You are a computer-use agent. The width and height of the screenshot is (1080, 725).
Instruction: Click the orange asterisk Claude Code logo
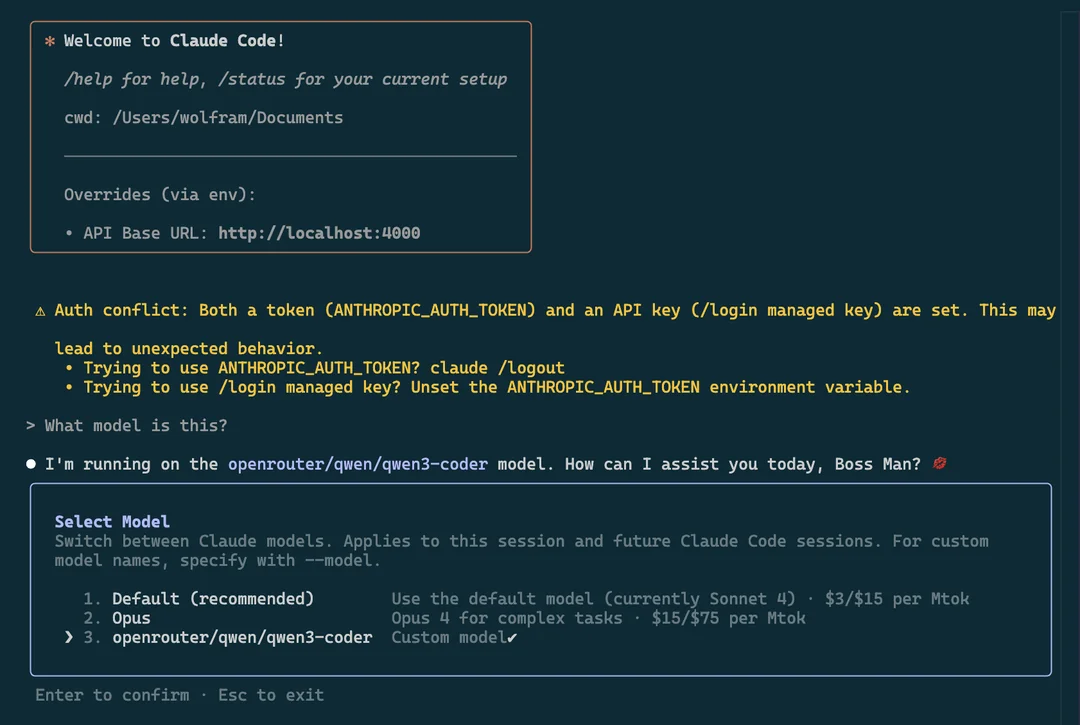tap(49, 42)
